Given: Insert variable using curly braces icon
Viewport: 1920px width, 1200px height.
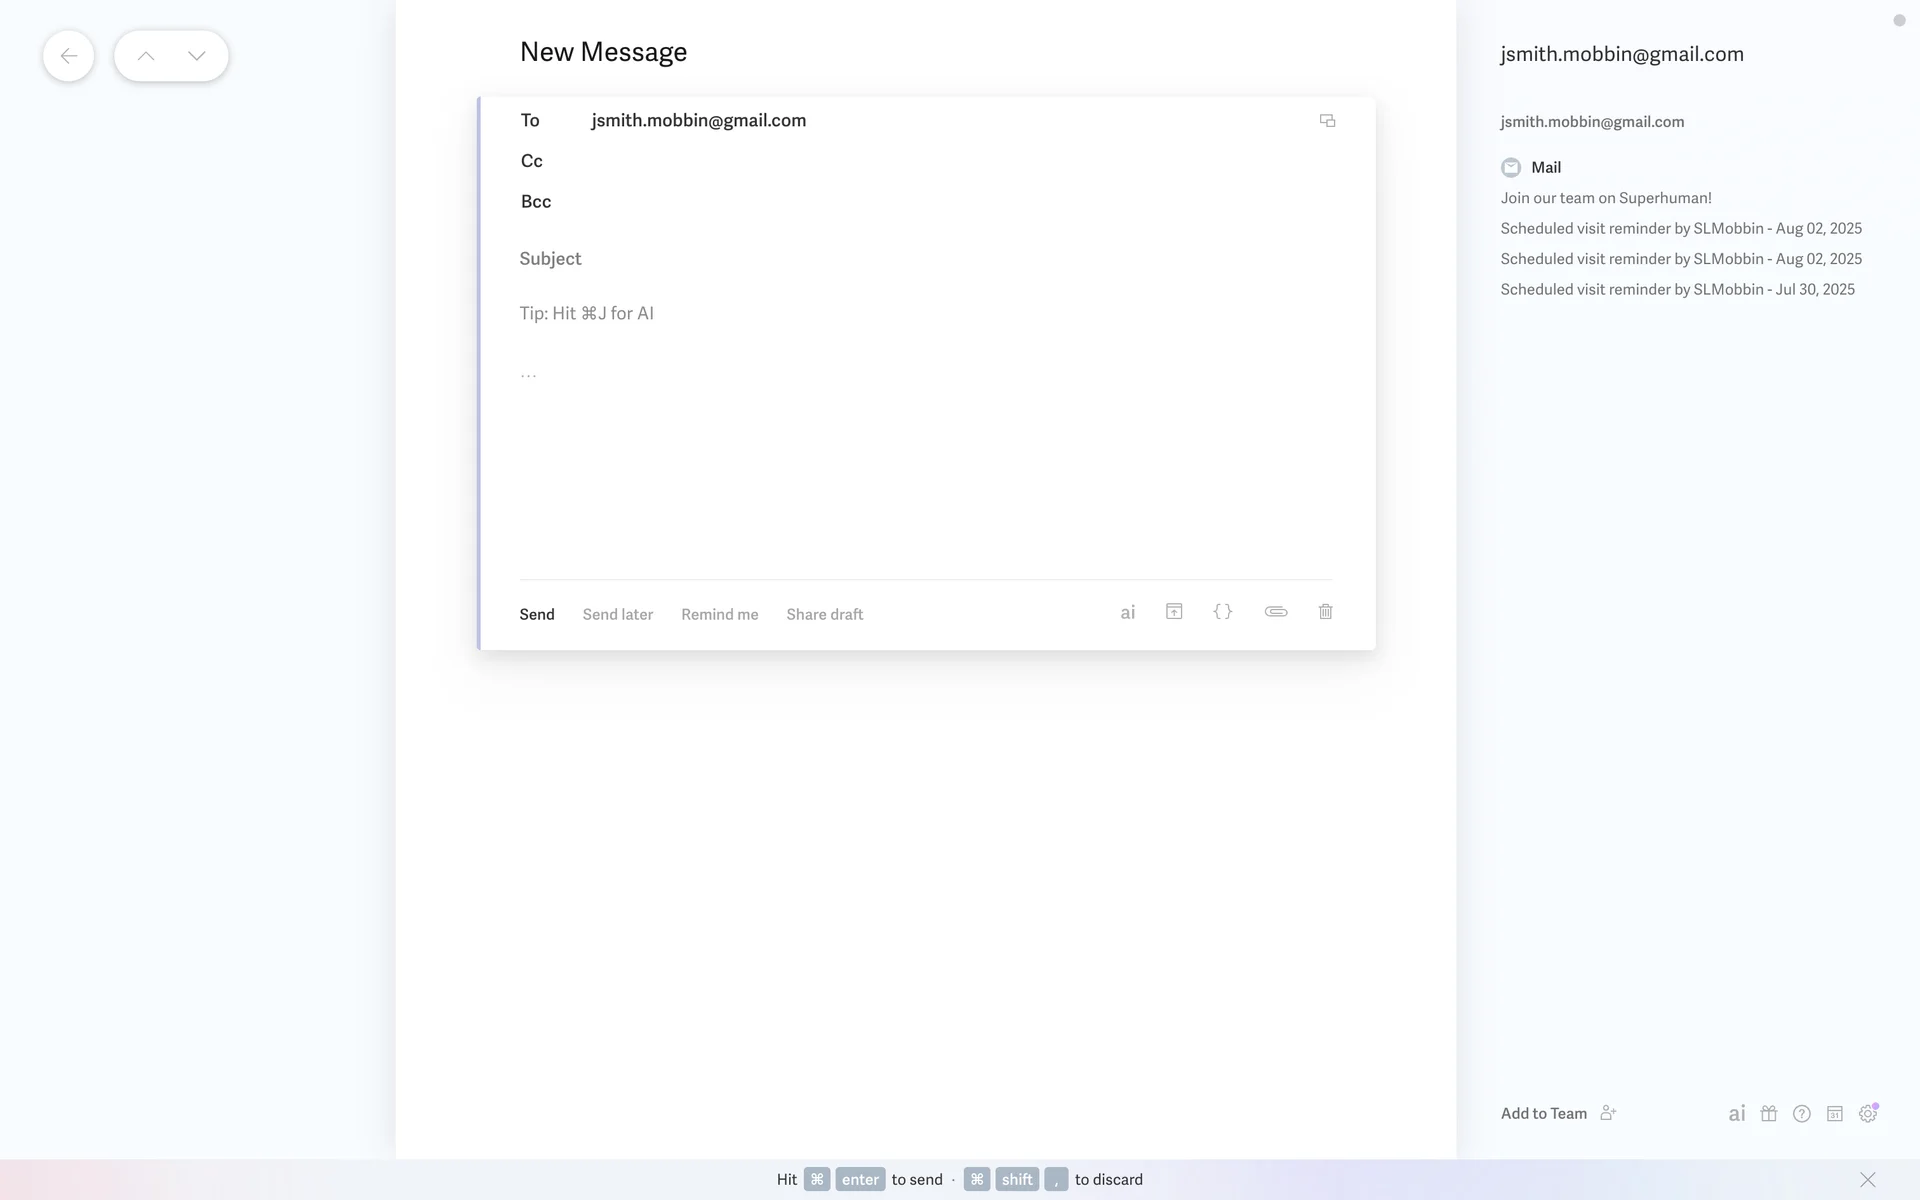Looking at the screenshot, I should (x=1222, y=612).
